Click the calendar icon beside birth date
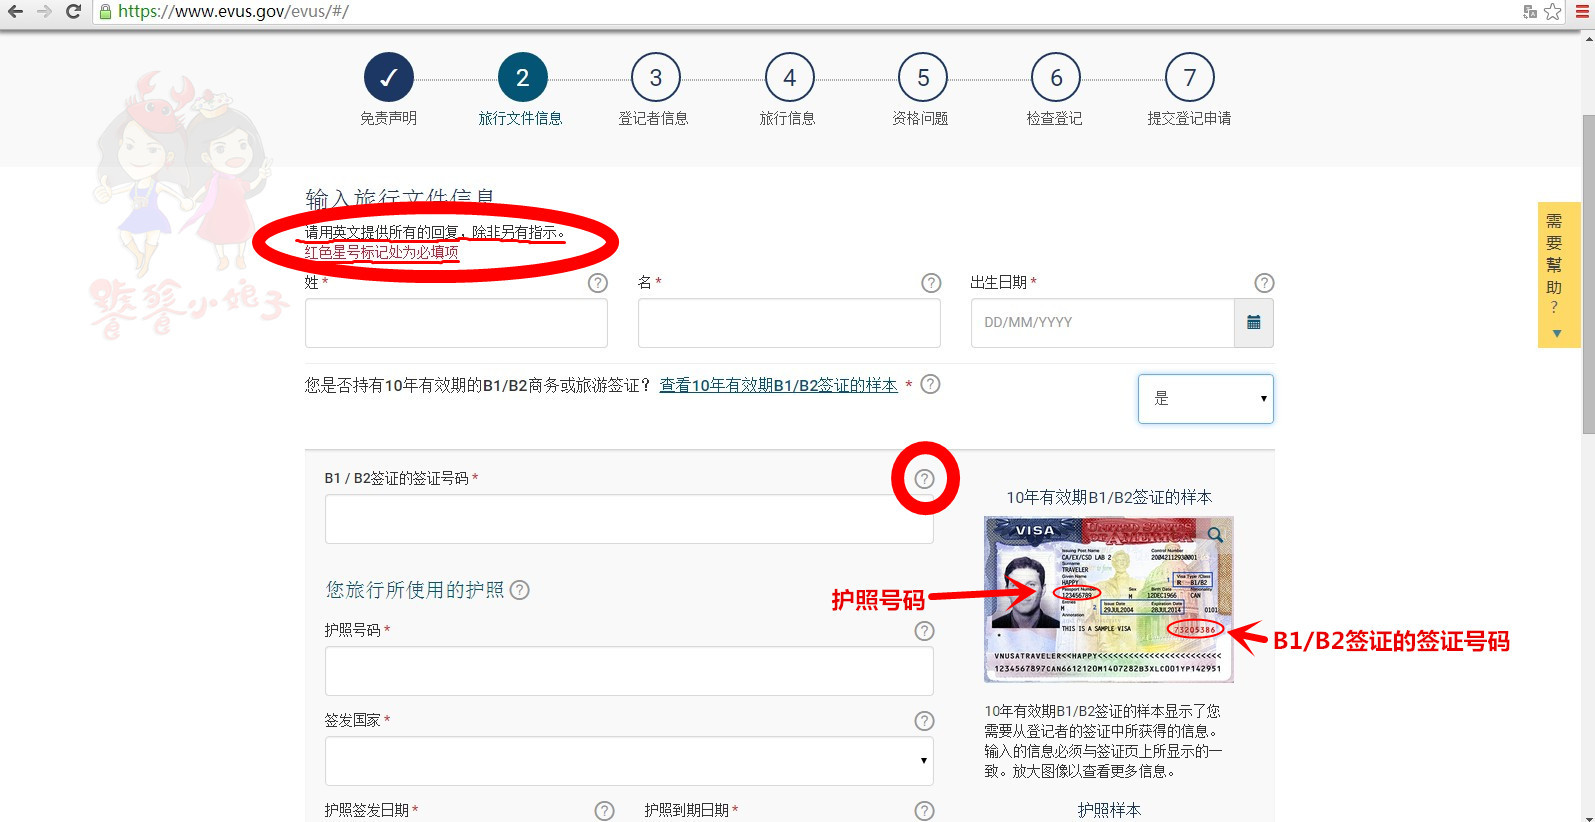 click(1253, 323)
